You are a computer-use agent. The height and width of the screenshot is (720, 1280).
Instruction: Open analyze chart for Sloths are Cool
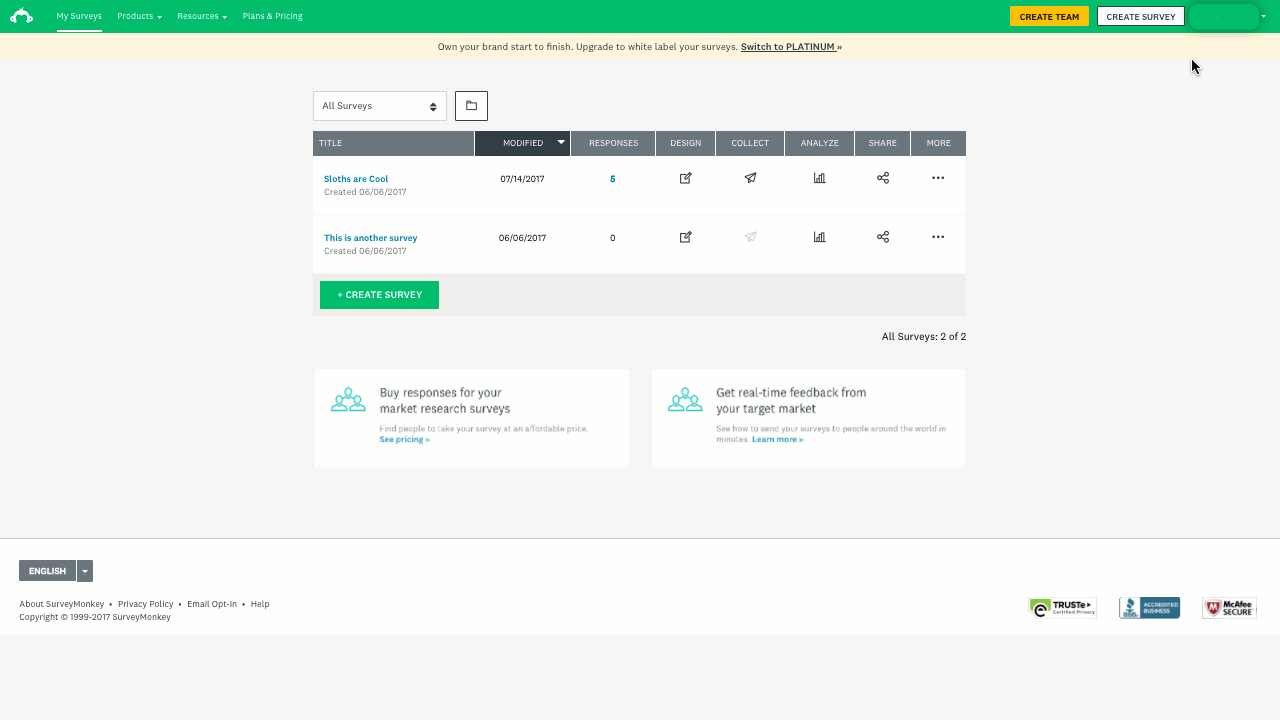[819, 178]
